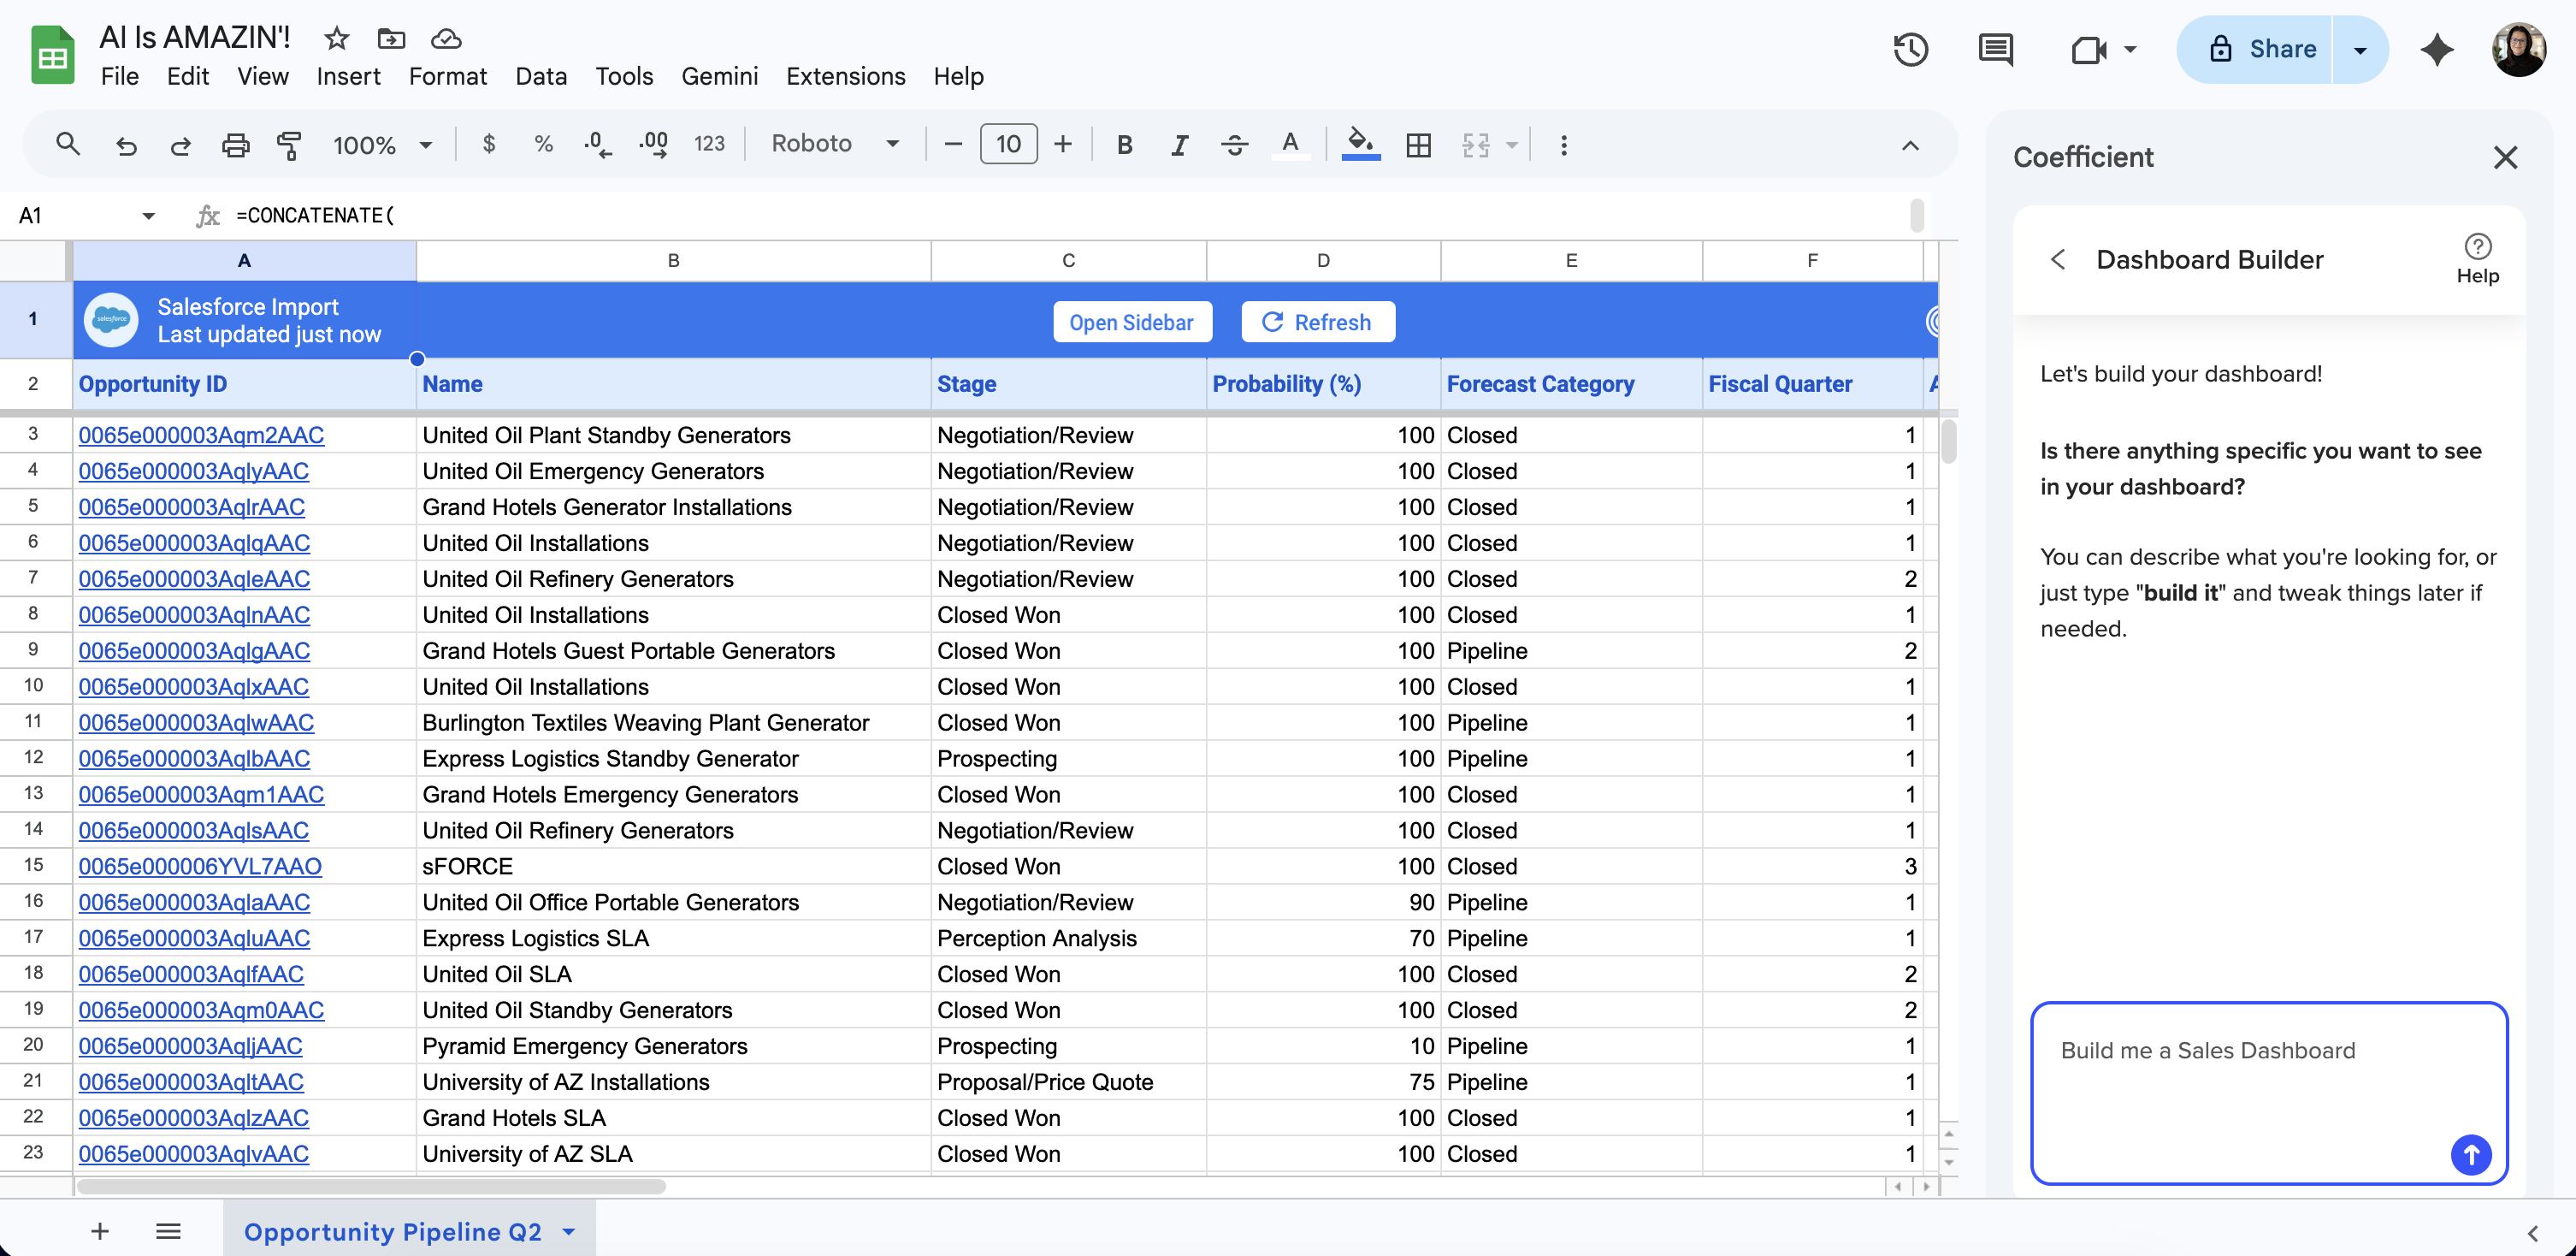Open the more number formats menu

[709, 144]
